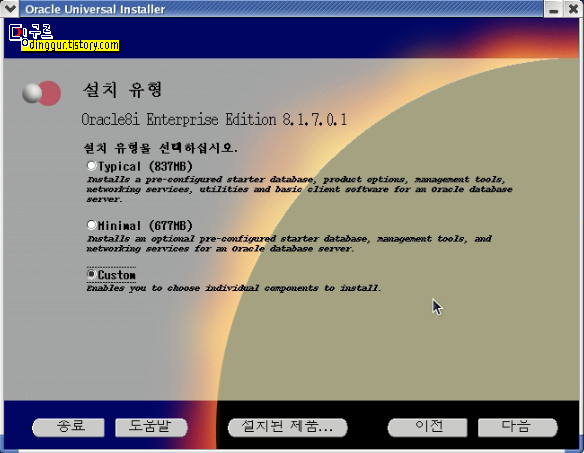This screenshot has width=584, height=453.
Task: Click the Minimal description starting 'Installs an optional'
Action: coord(289,244)
